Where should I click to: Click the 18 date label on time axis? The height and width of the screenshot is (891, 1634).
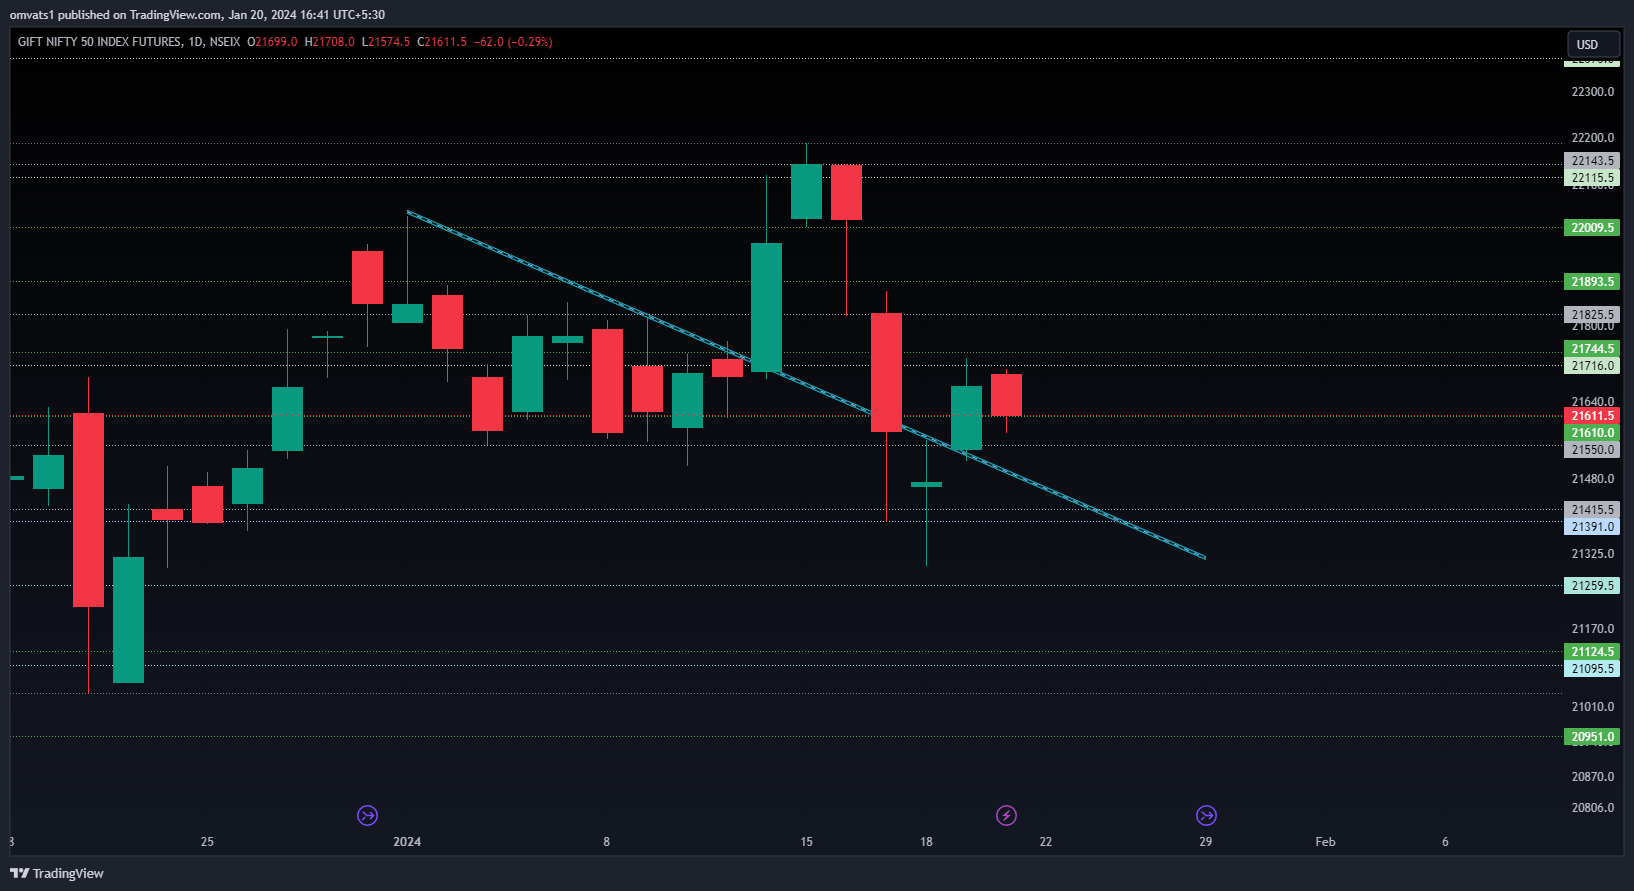tap(926, 842)
